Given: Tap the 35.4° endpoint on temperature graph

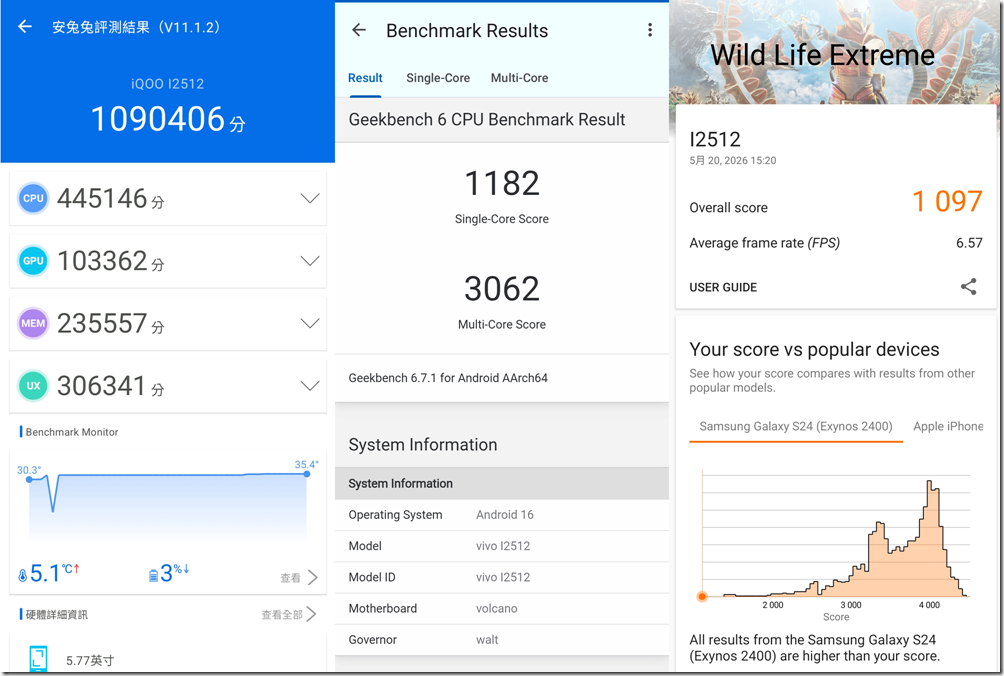Looking at the screenshot, I should [x=307, y=474].
